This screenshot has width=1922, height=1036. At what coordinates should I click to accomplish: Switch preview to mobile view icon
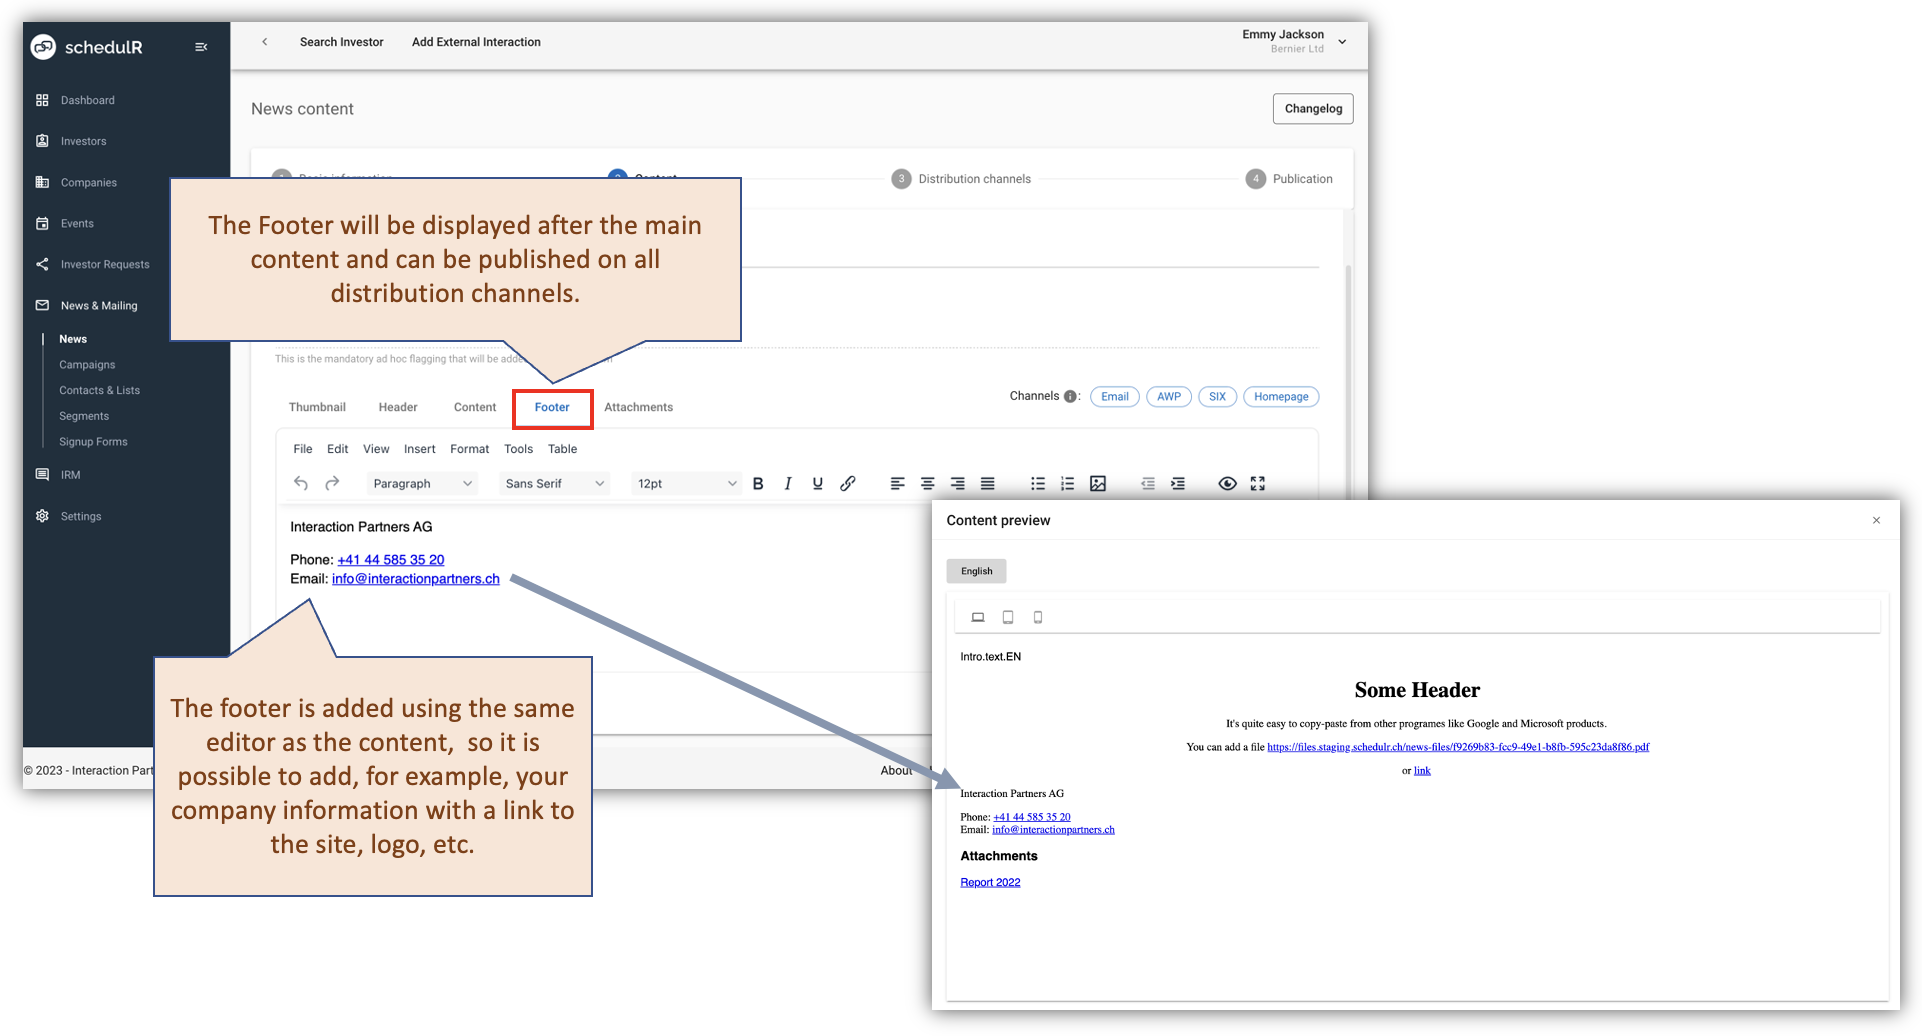pyautogui.click(x=1038, y=617)
